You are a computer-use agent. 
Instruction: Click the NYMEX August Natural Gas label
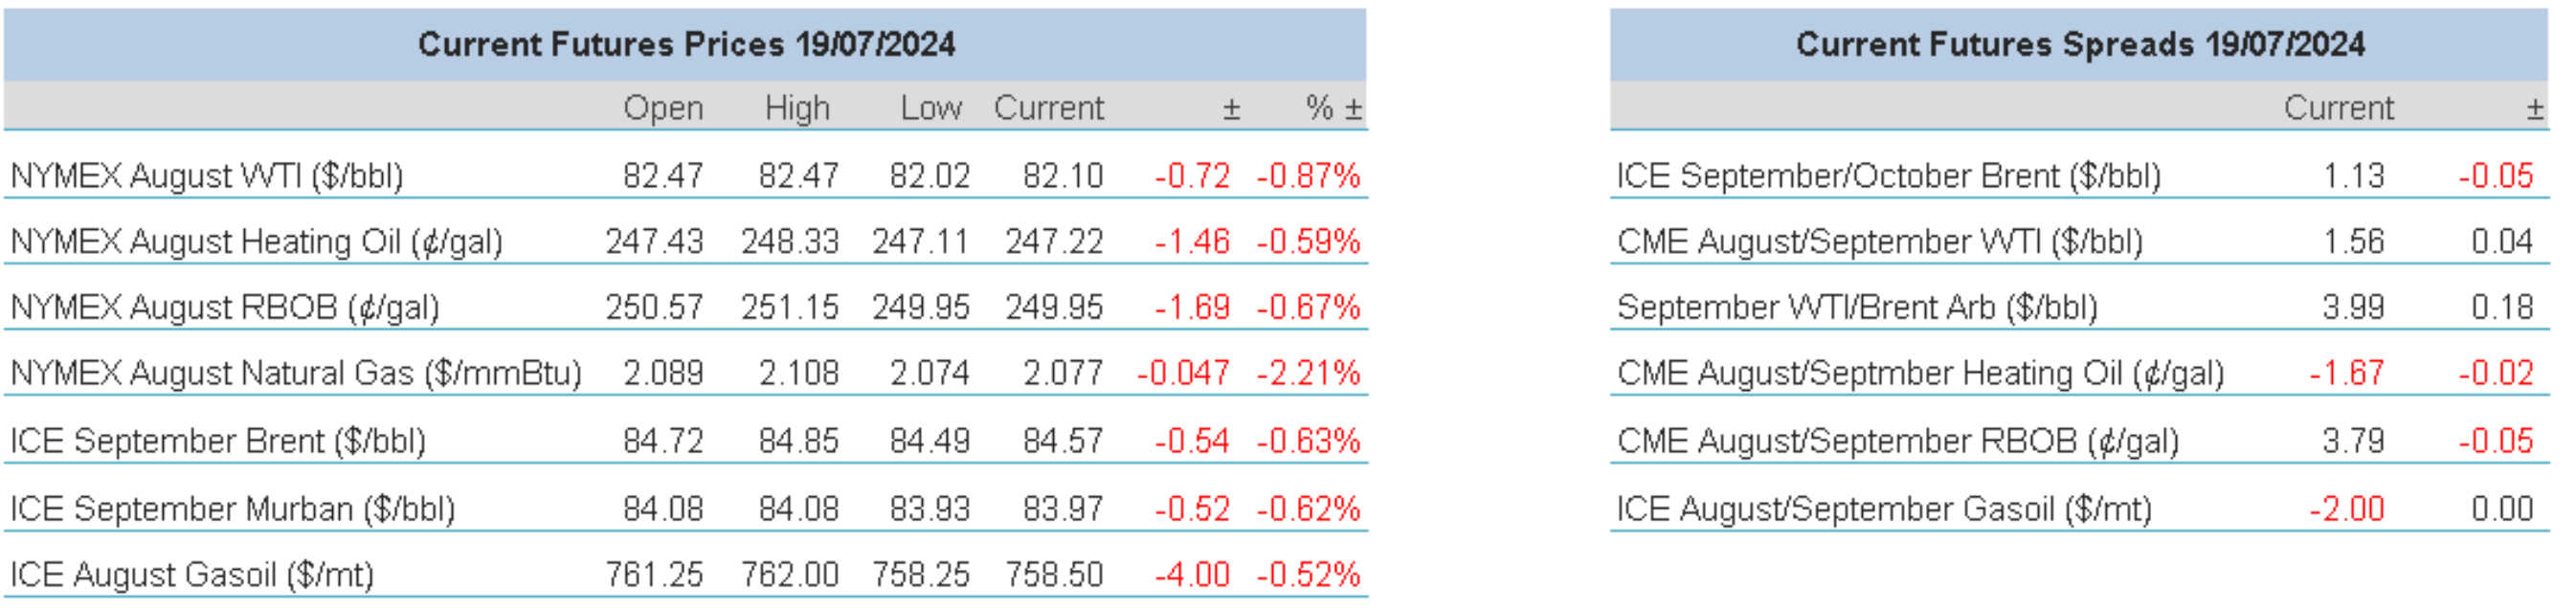[x=296, y=373]
